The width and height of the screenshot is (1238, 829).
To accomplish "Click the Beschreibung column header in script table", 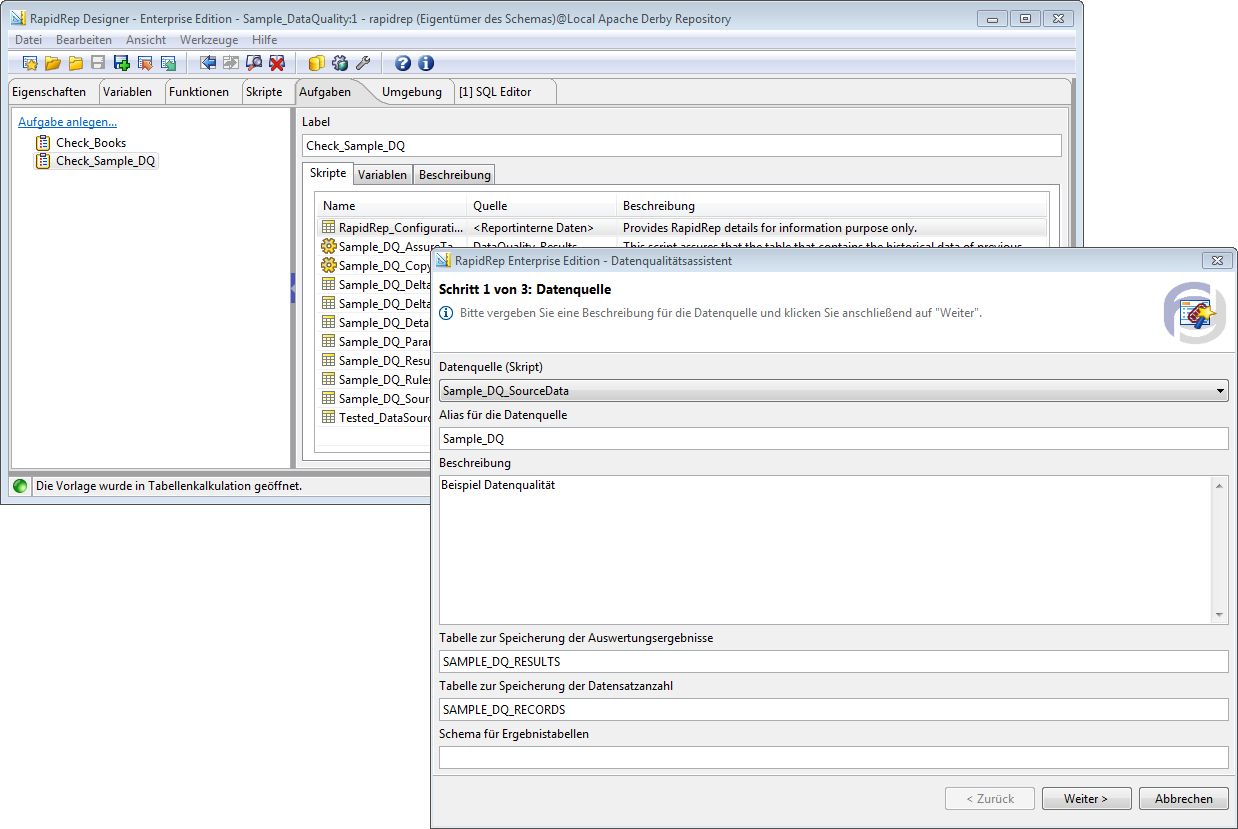I will [832, 206].
